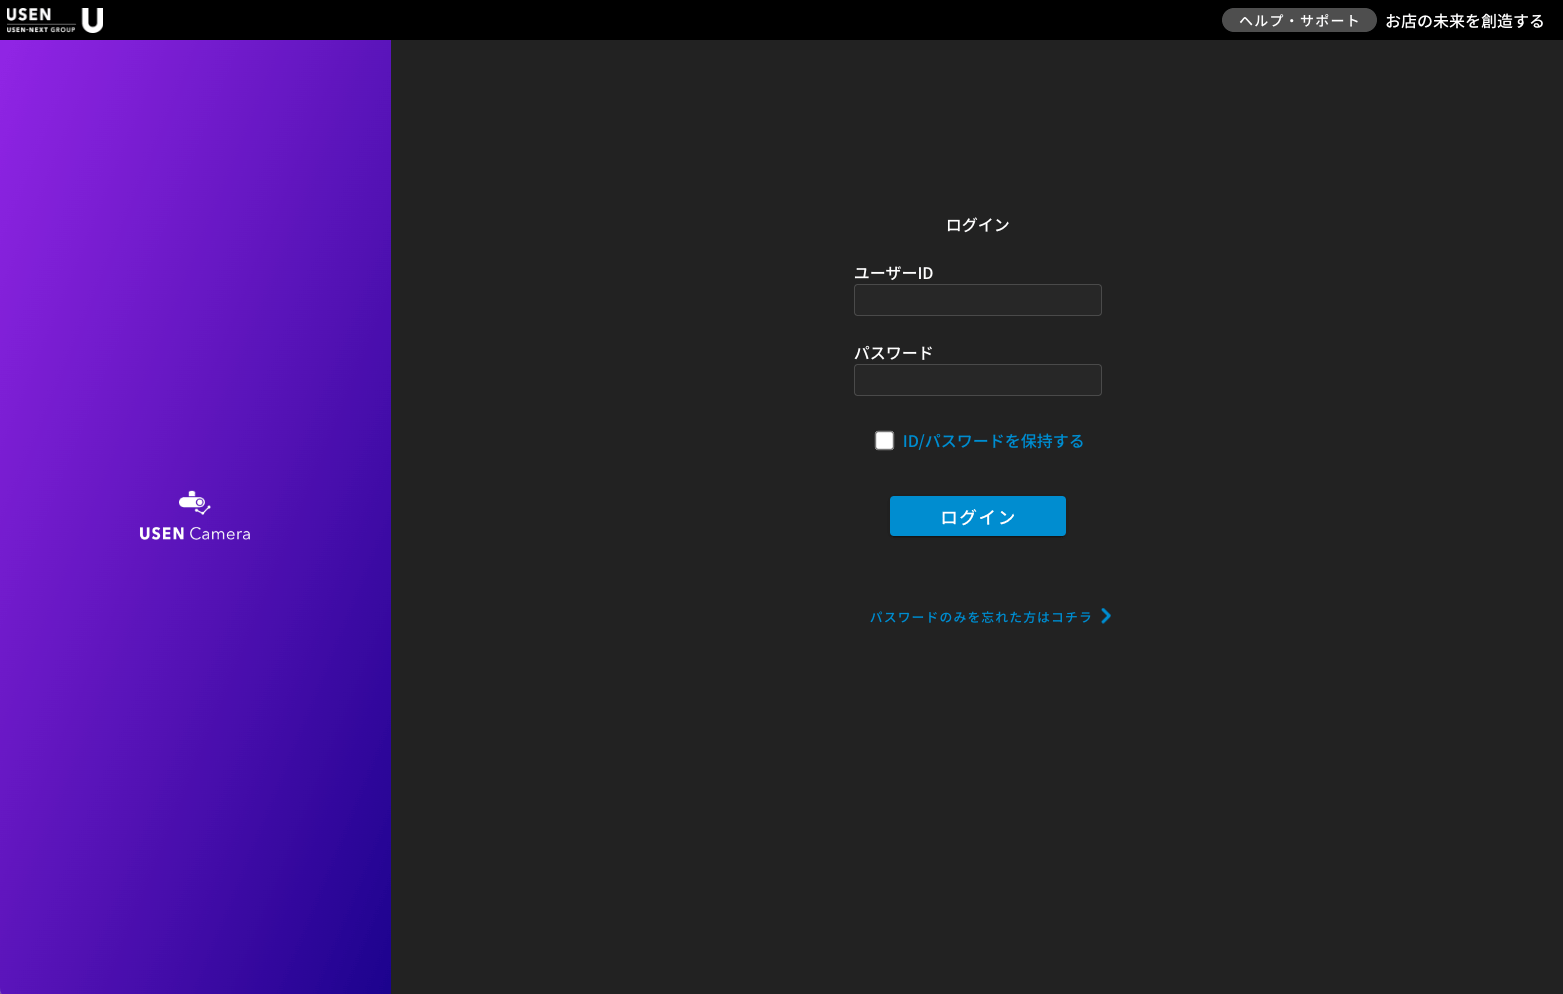1563x994 pixels.
Task: Focus the パスワード input field
Action: (x=977, y=380)
